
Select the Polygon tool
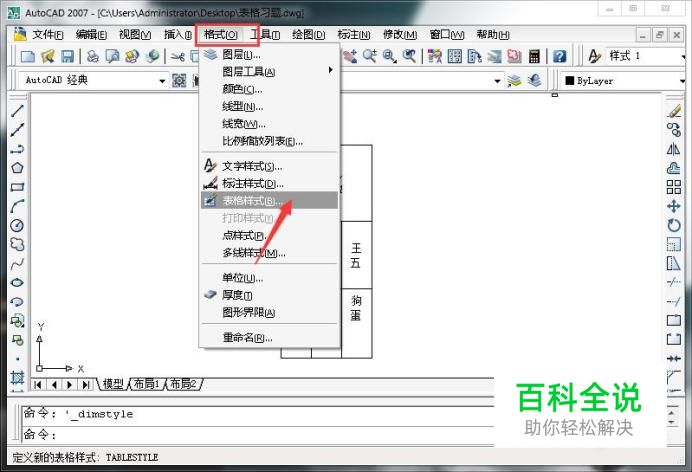(x=17, y=168)
